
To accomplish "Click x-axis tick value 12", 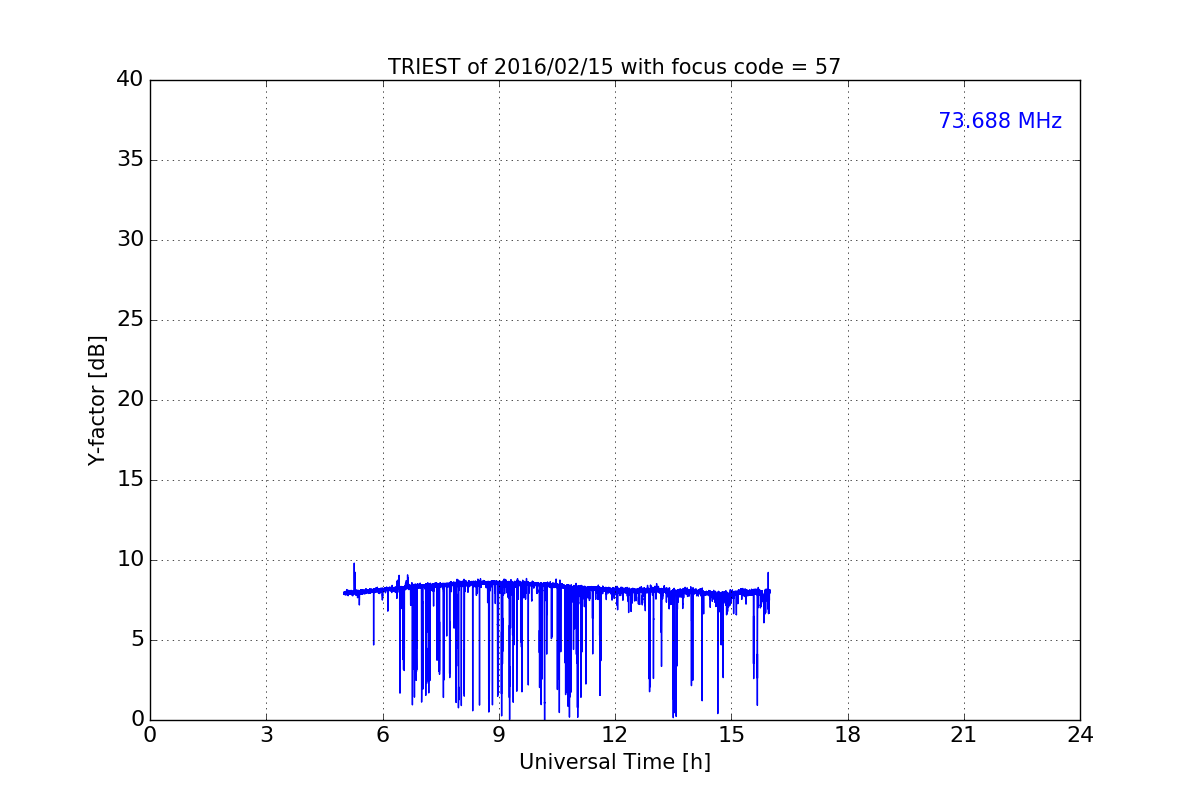I will (615, 735).
